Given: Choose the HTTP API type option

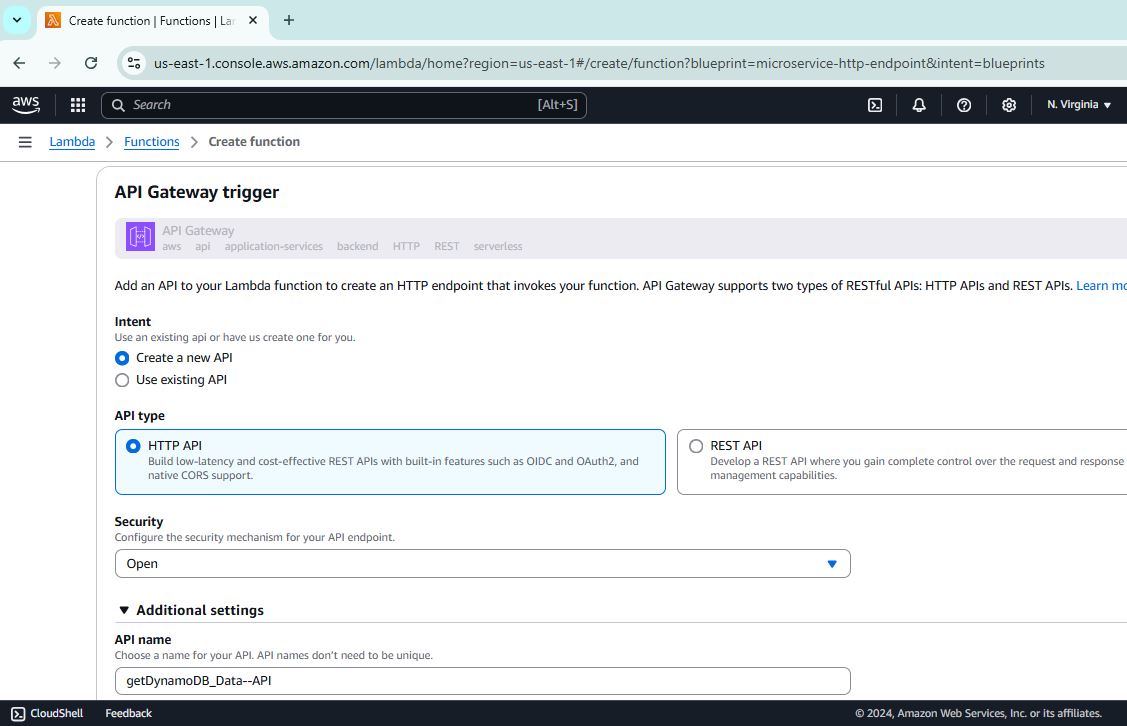Looking at the screenshot, I should [390, 461].
